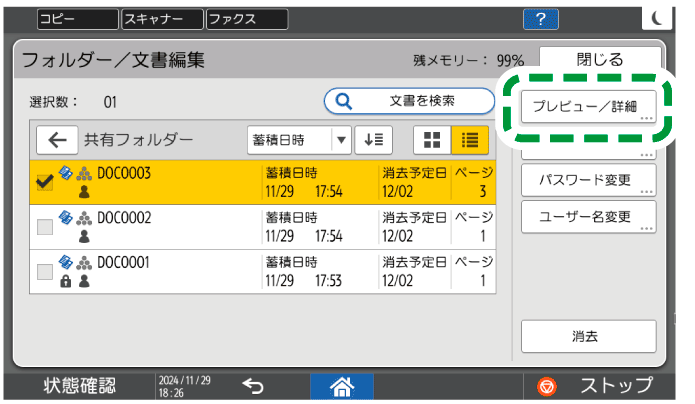695x404 pixels.
Task: Check the DOC0001 checkbox
Action: (45, 271)
